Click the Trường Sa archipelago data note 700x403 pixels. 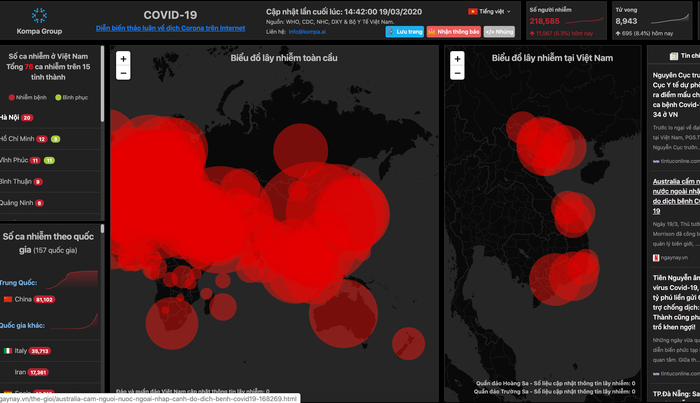554,391
